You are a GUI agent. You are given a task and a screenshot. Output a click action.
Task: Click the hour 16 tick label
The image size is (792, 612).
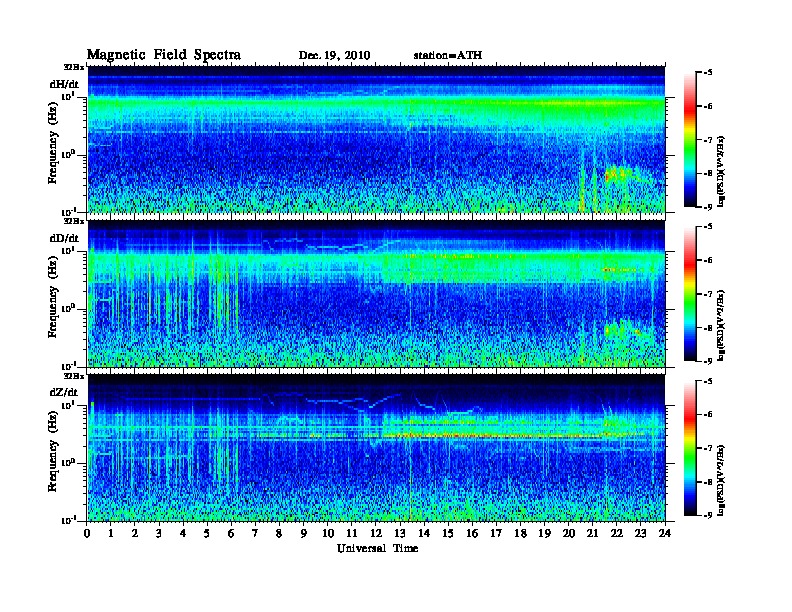(472, 533)
